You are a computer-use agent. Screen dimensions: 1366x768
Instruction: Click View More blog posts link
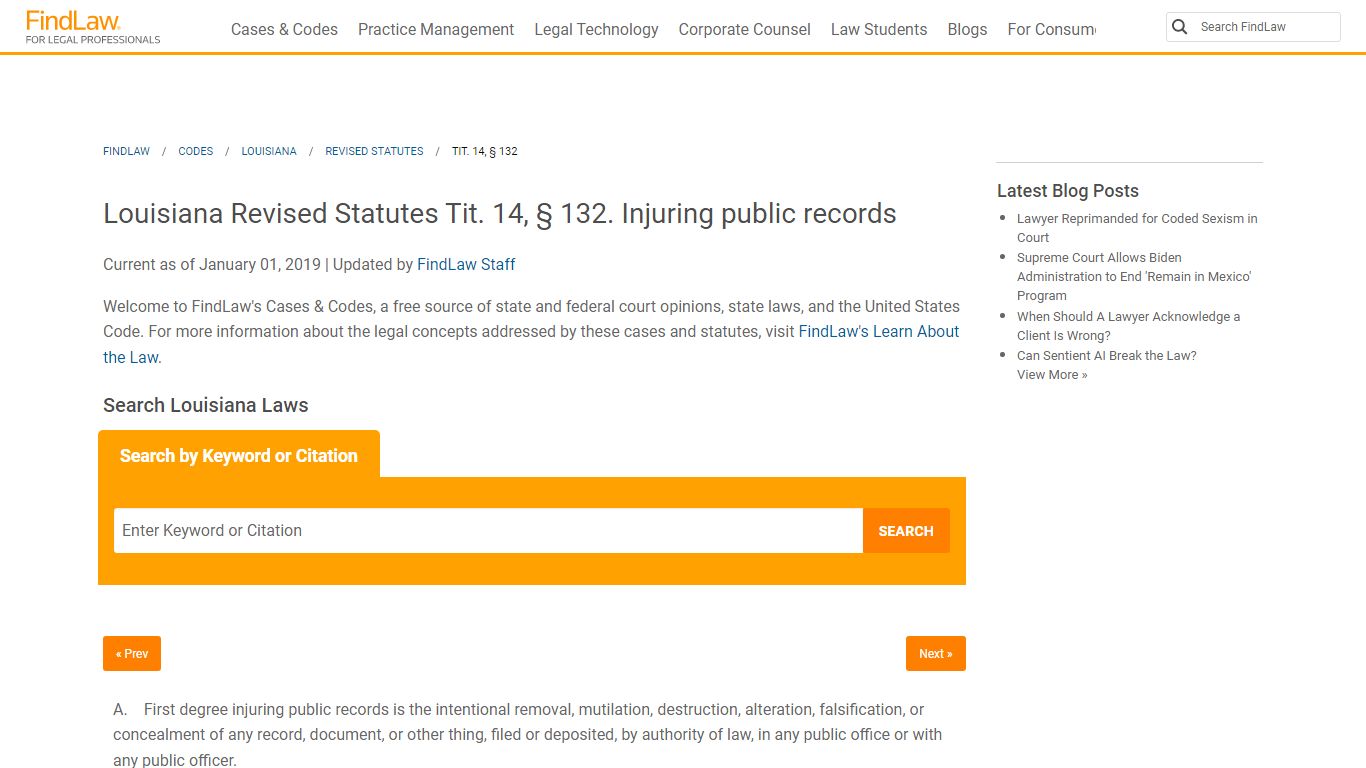[1052, 375]
